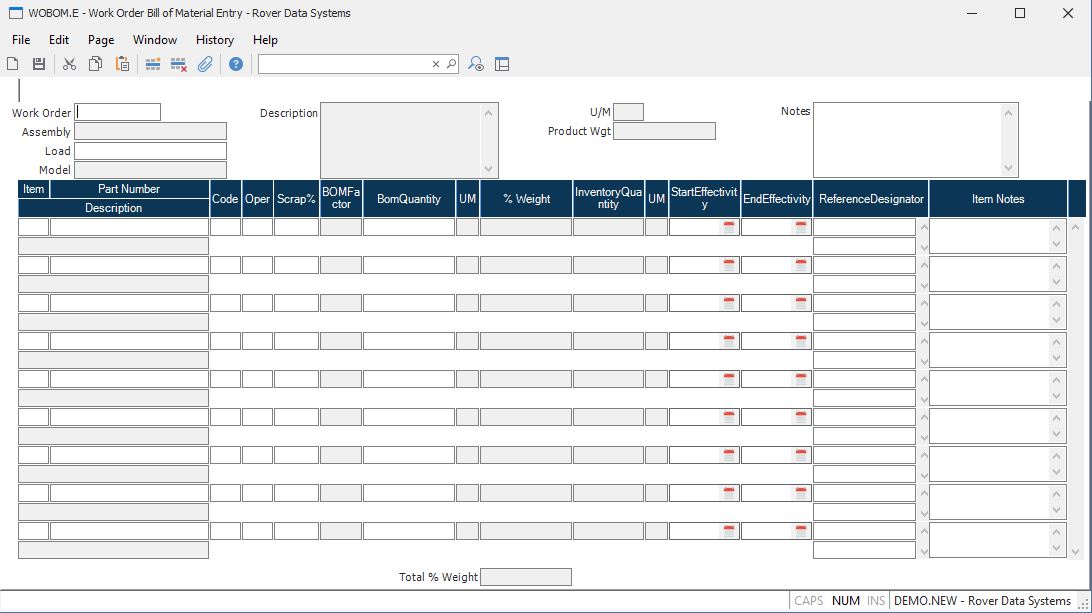
Task: Click the search magnifier in the toolbar box
Action: click(x=451, y=64)
